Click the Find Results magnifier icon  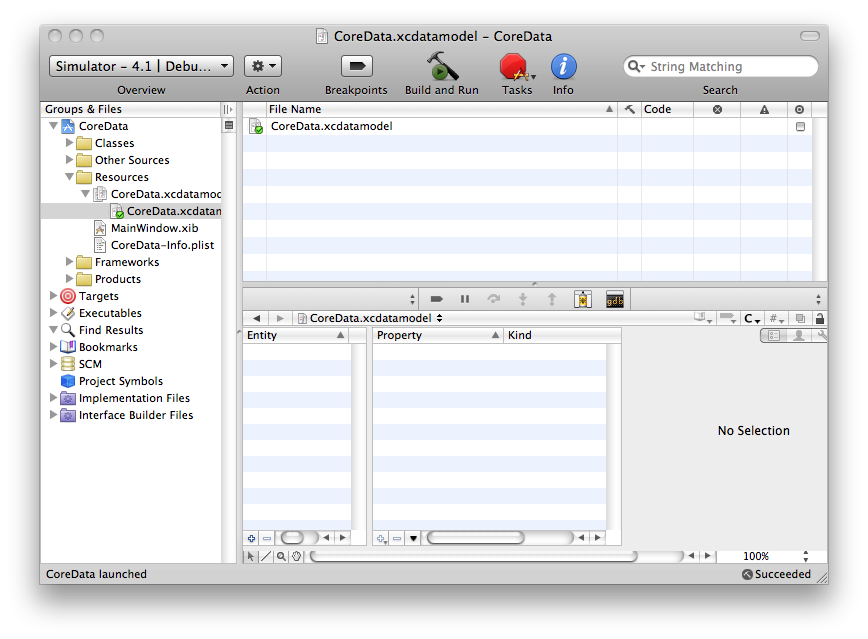pyautogui.click(x=68, y=330)
